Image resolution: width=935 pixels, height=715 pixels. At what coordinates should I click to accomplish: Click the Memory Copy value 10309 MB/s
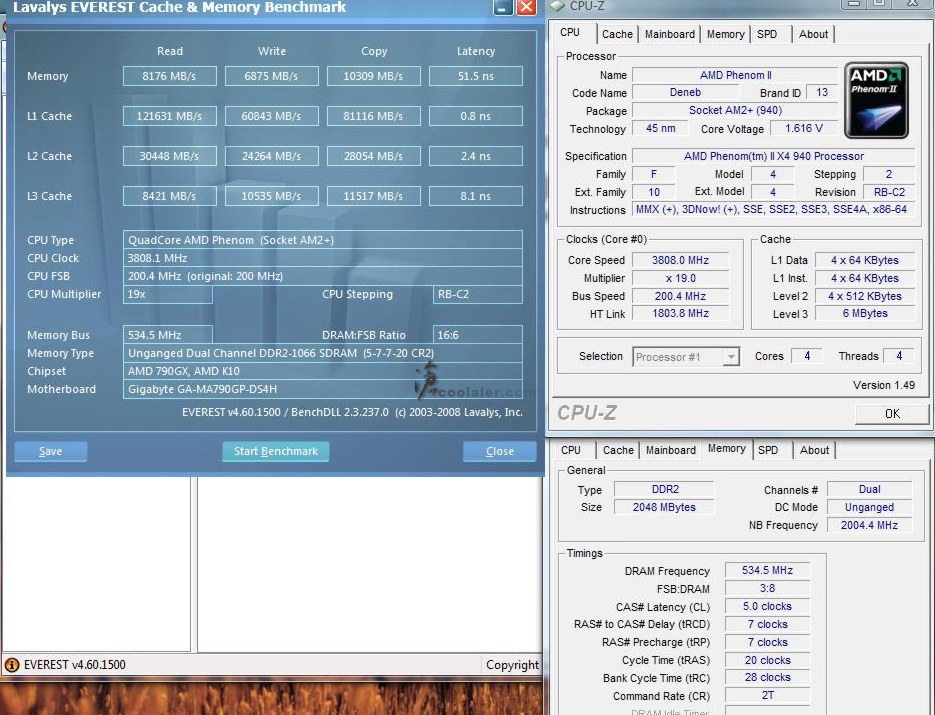373,76
